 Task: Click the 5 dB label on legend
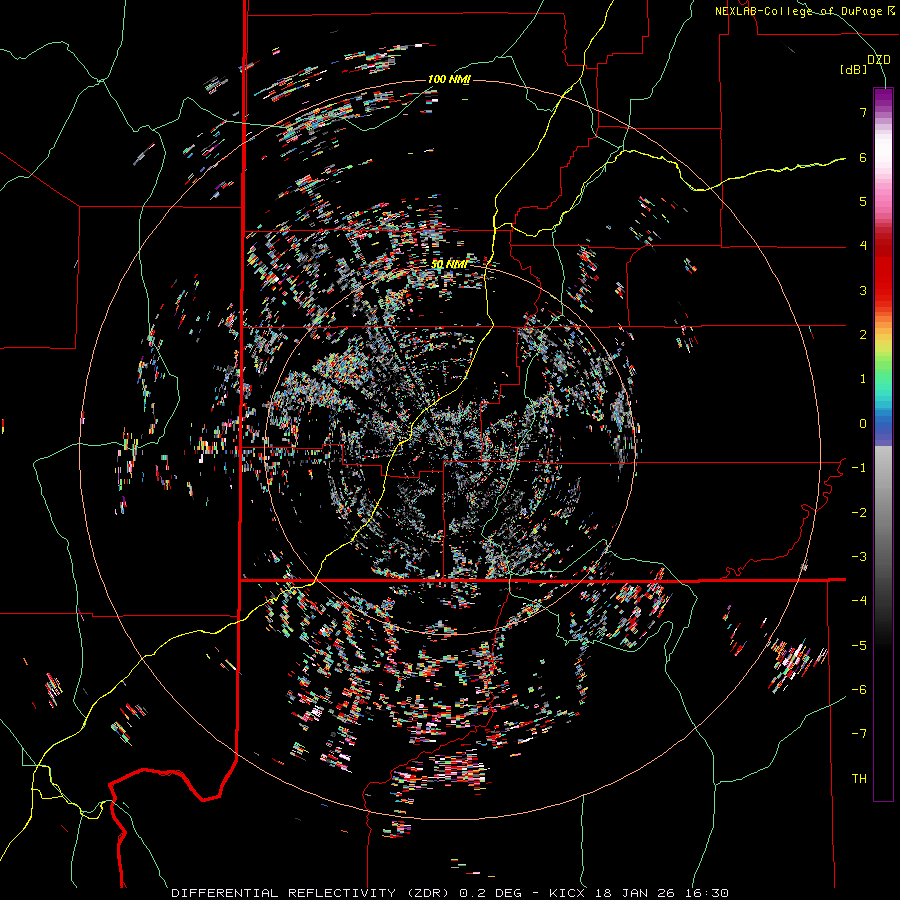pos(863,201)
